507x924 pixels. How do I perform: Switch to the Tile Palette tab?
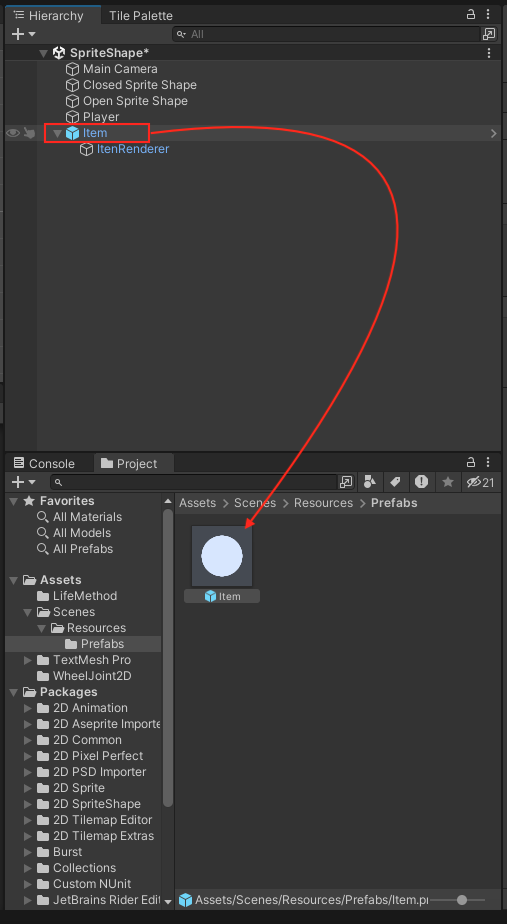141,15
